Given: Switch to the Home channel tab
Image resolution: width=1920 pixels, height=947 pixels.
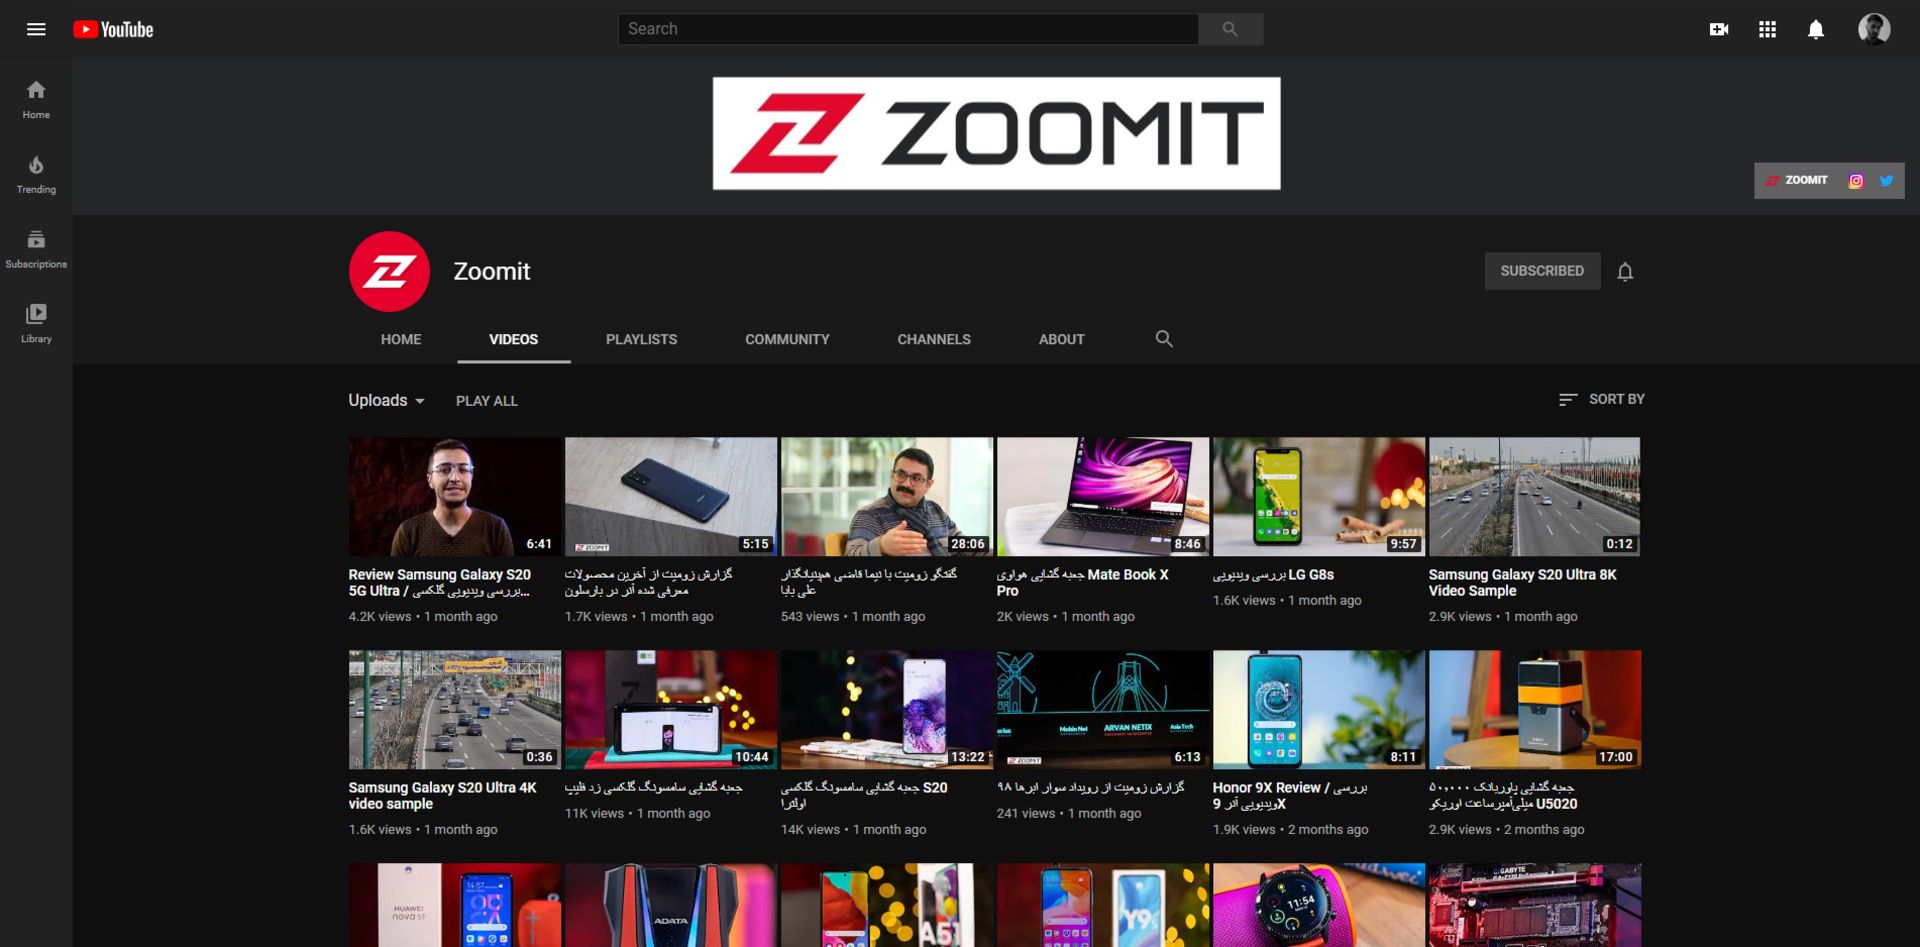Looking at the screenshot, I should point(401,339).
